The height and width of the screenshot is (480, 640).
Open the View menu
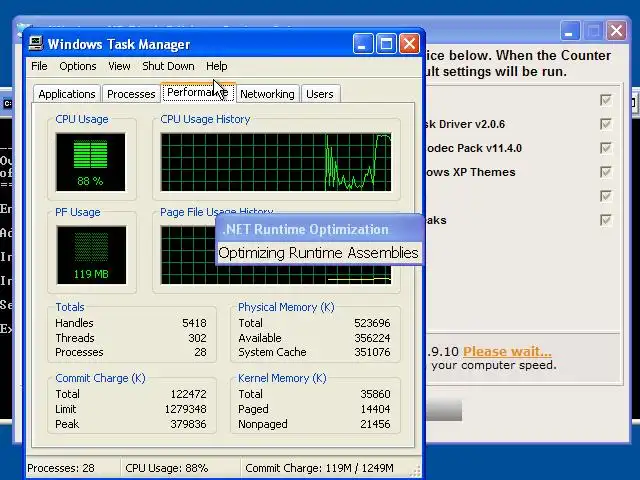119,66
